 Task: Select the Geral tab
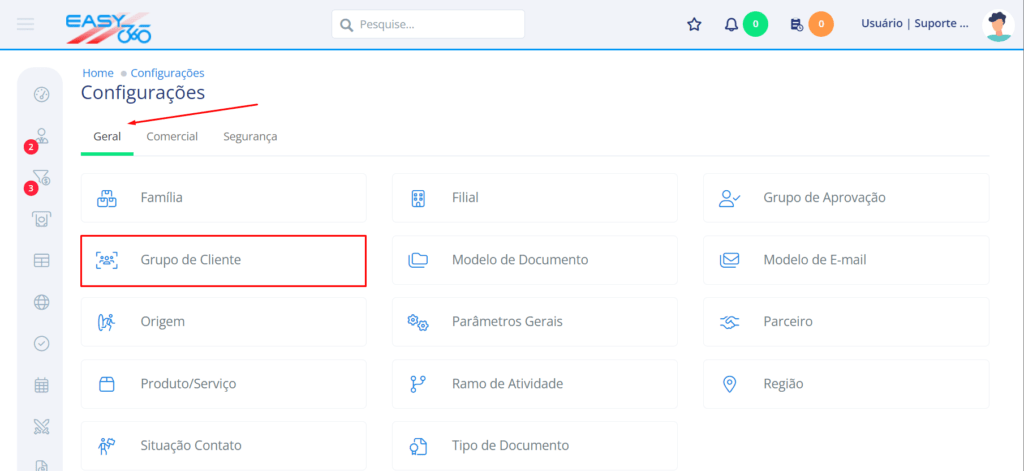pyautogui.click(x=107, y=137)
